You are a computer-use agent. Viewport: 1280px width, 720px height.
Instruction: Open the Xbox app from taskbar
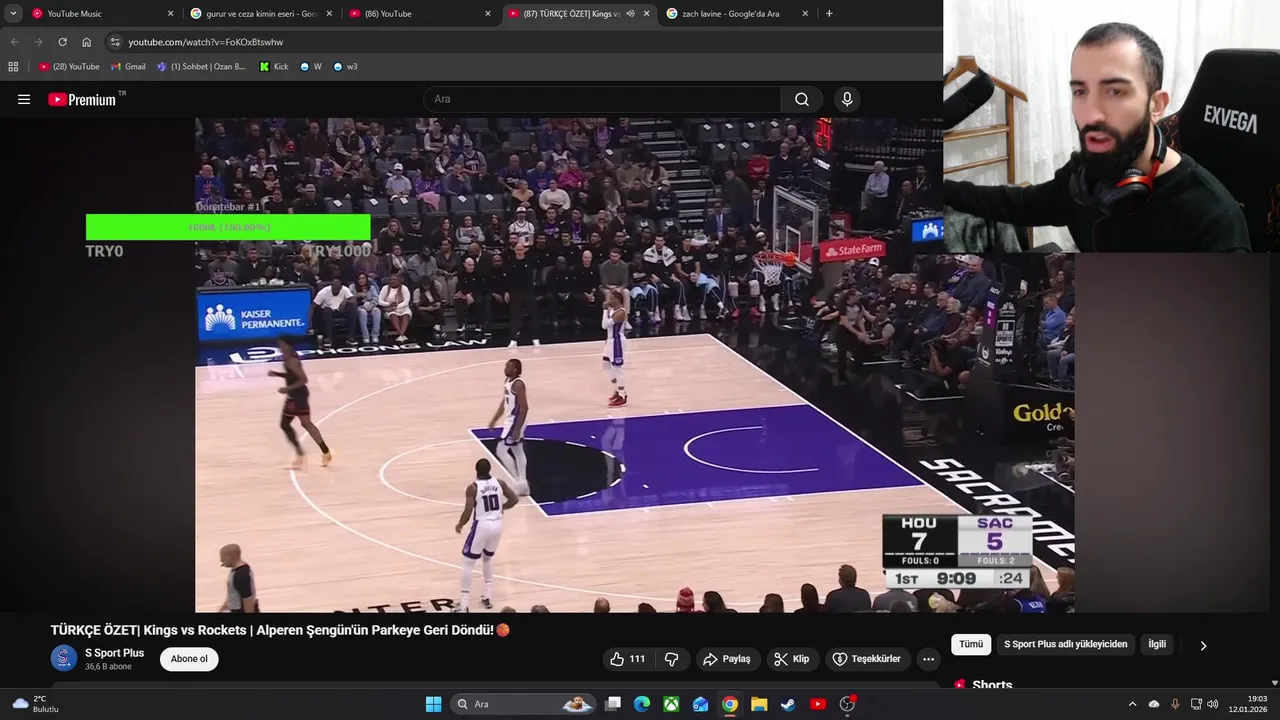[x=671, y=704]
